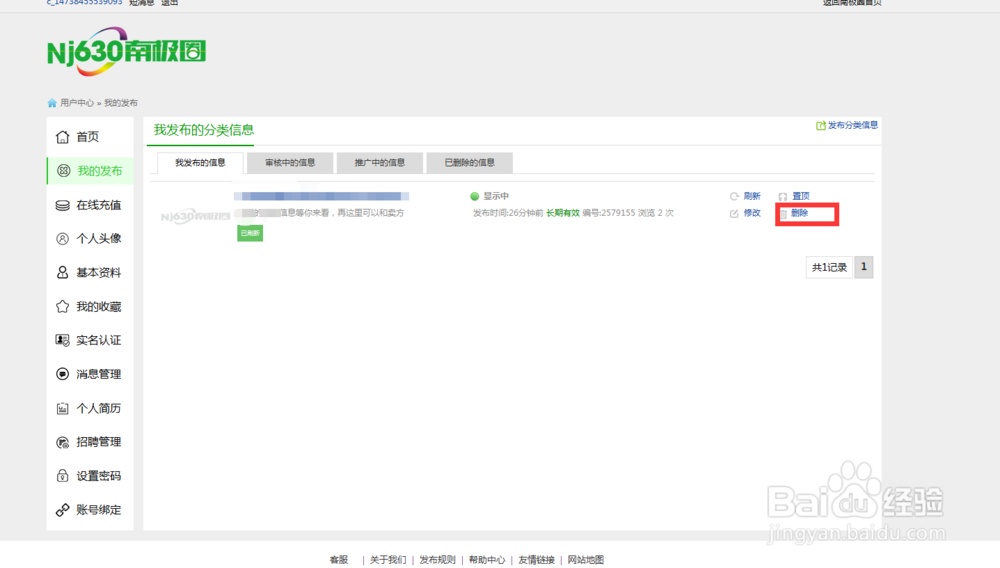
Task: Click the green 已刷新 badge
Action: pyautogui.click(x=250, y=233)
